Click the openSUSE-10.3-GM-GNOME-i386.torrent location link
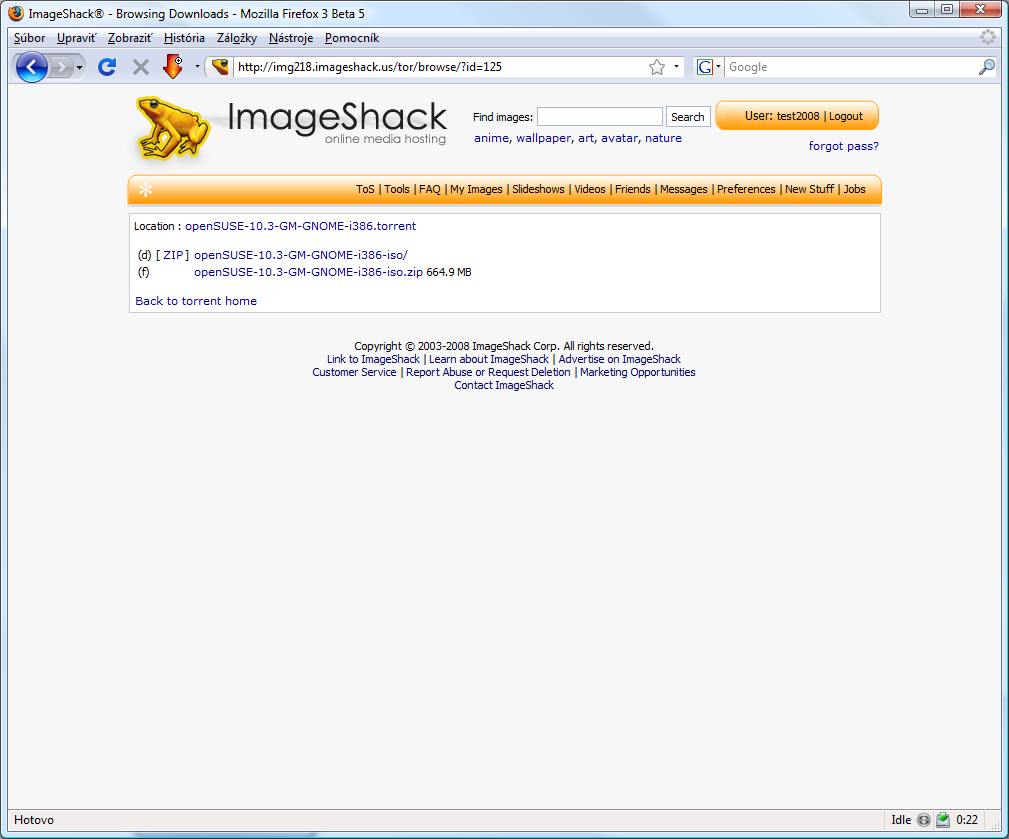Screen dimensions: 1009x839 click(301, 226)
